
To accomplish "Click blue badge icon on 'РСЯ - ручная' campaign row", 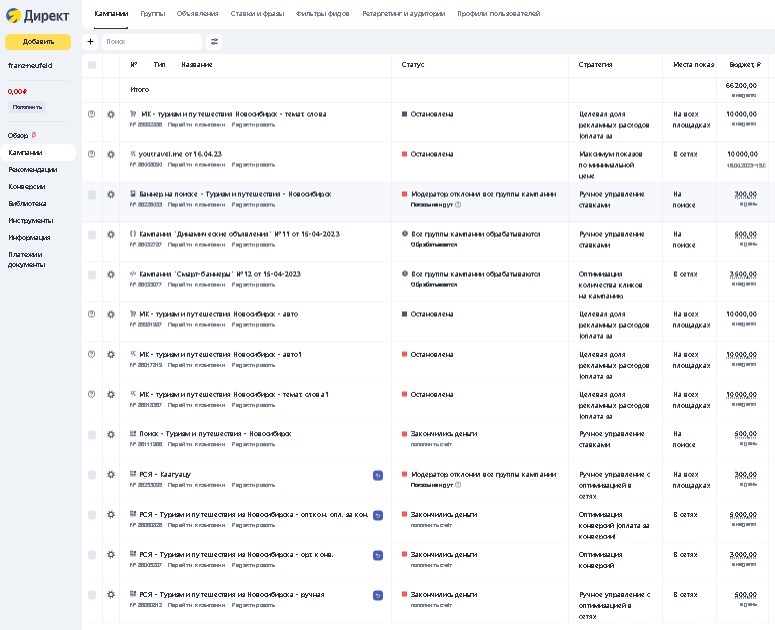I will click(378, 595).
